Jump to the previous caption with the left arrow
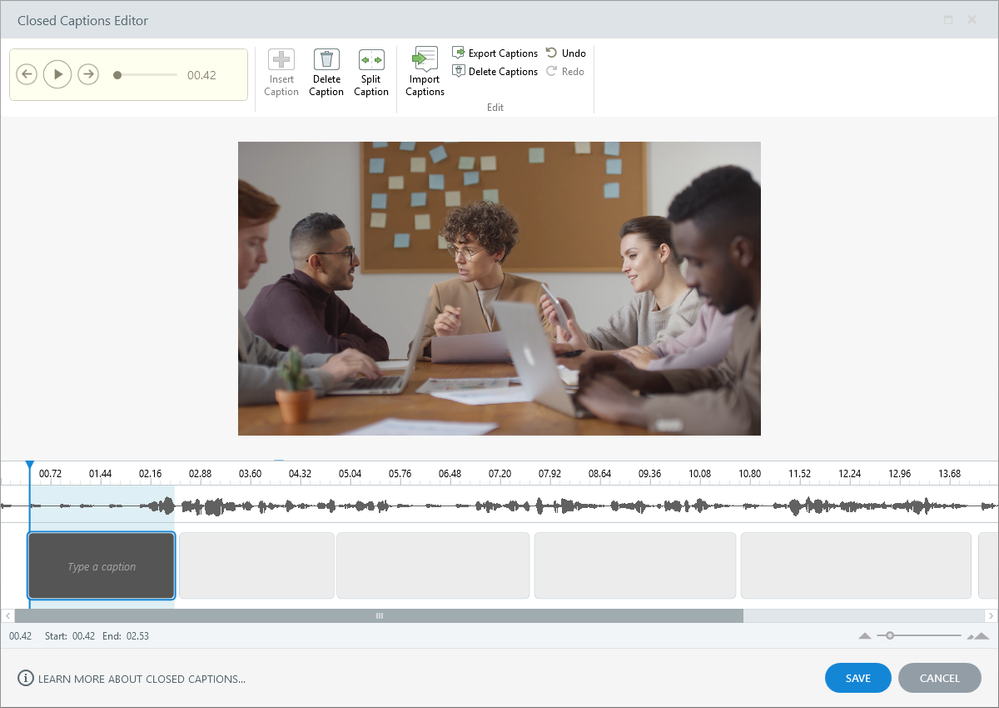 pyautogui.click(x=27, y=74)
